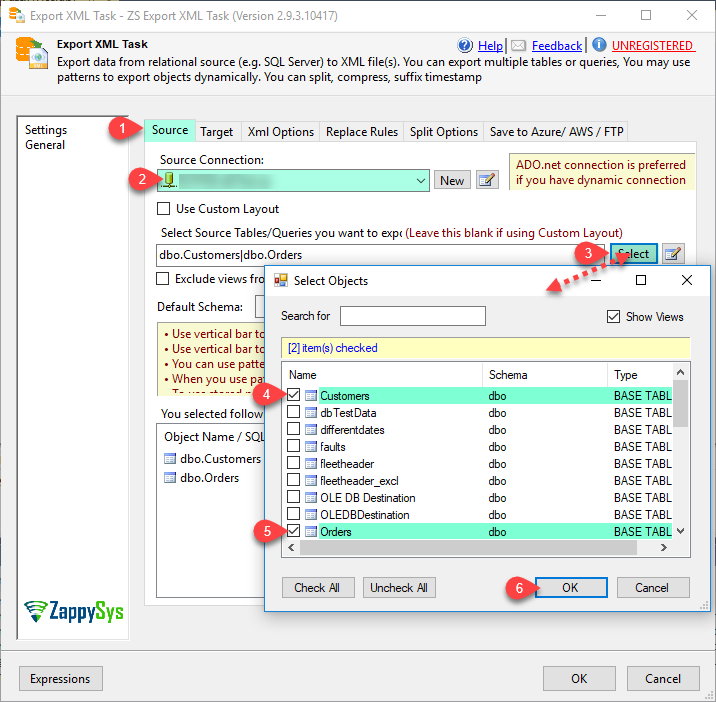Screen dimensions: 716x702
Task: Click the horizontal scroll right arrow
Action: [x=664, y=547]
